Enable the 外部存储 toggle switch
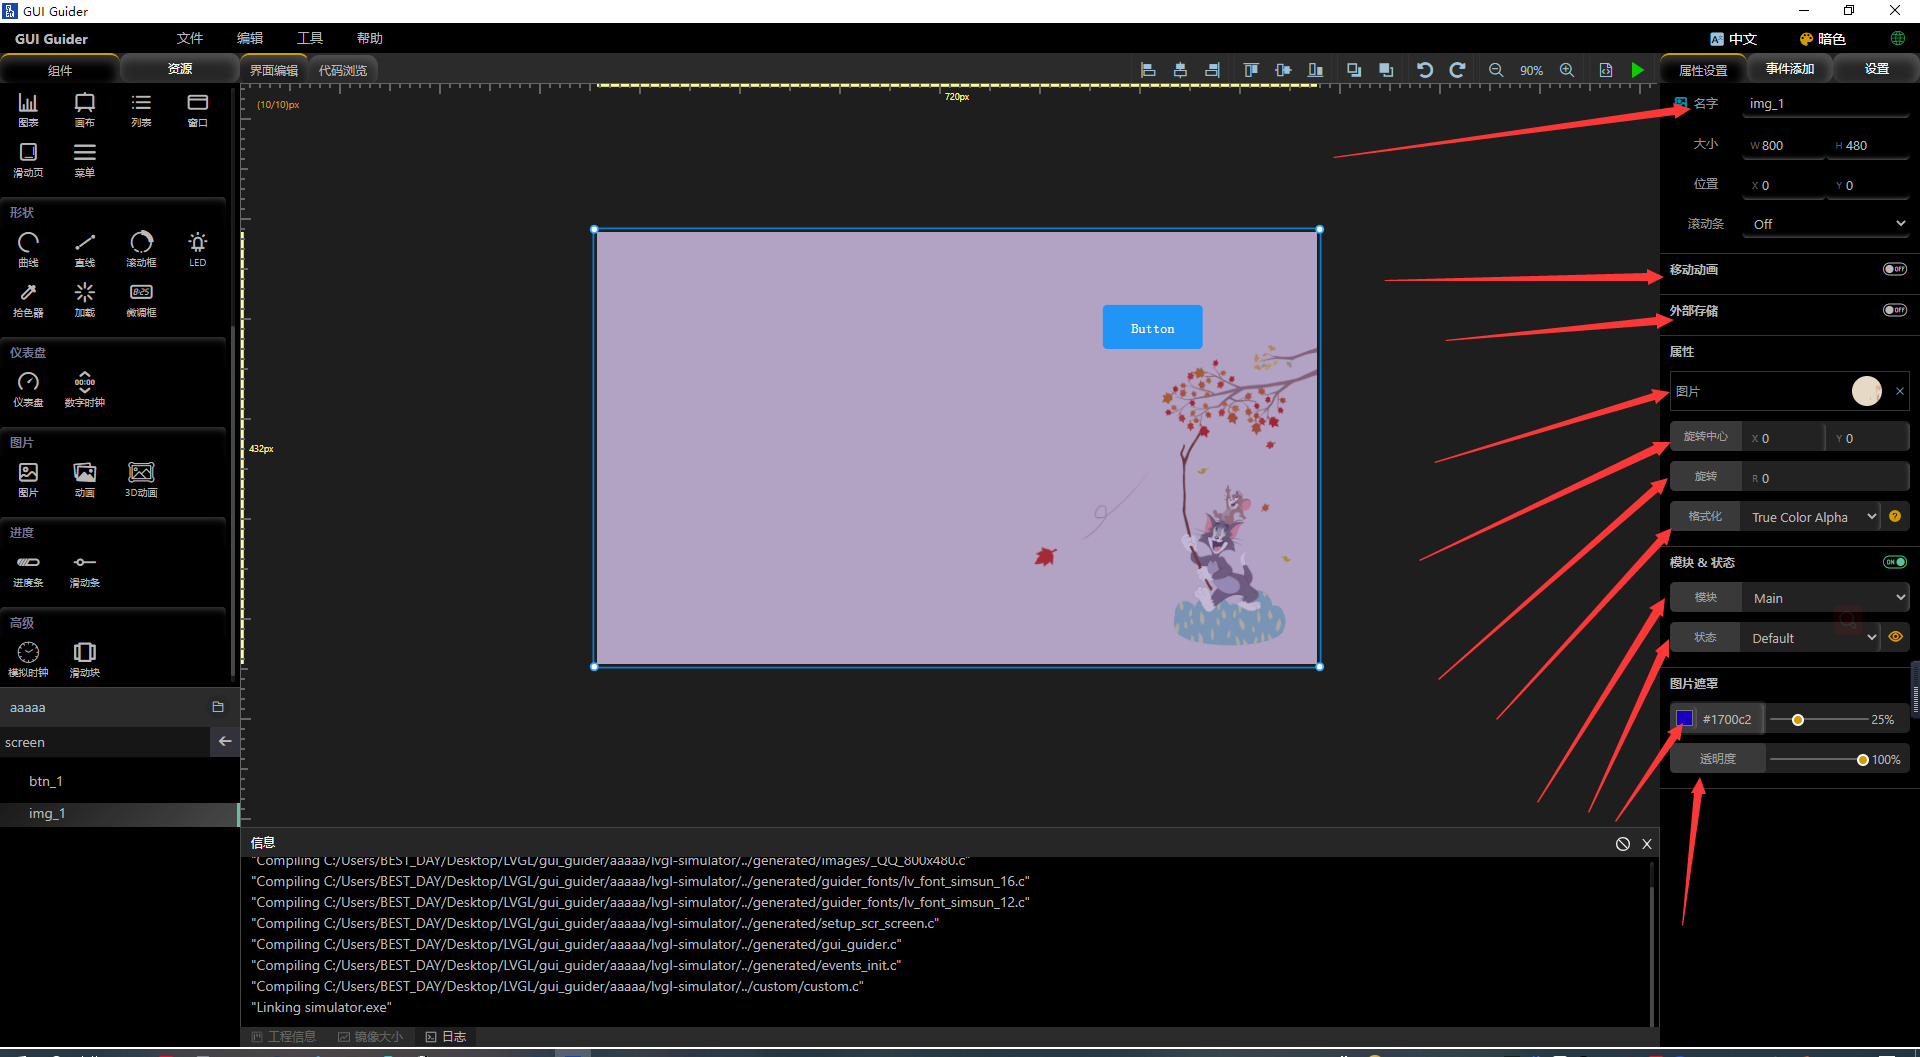The width and height of the screenshot is (1920, 1057). (x=1894, y=310)
